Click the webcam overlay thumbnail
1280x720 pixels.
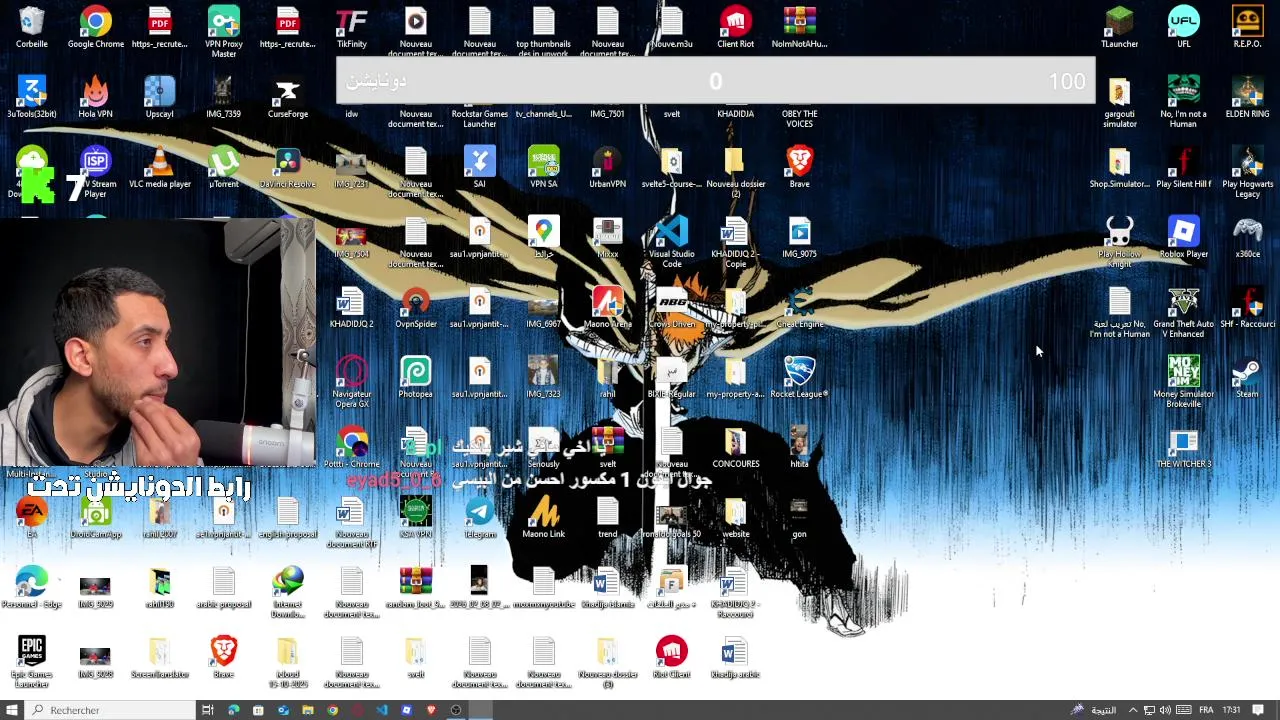pyautogui.click(x=158, y=343)
